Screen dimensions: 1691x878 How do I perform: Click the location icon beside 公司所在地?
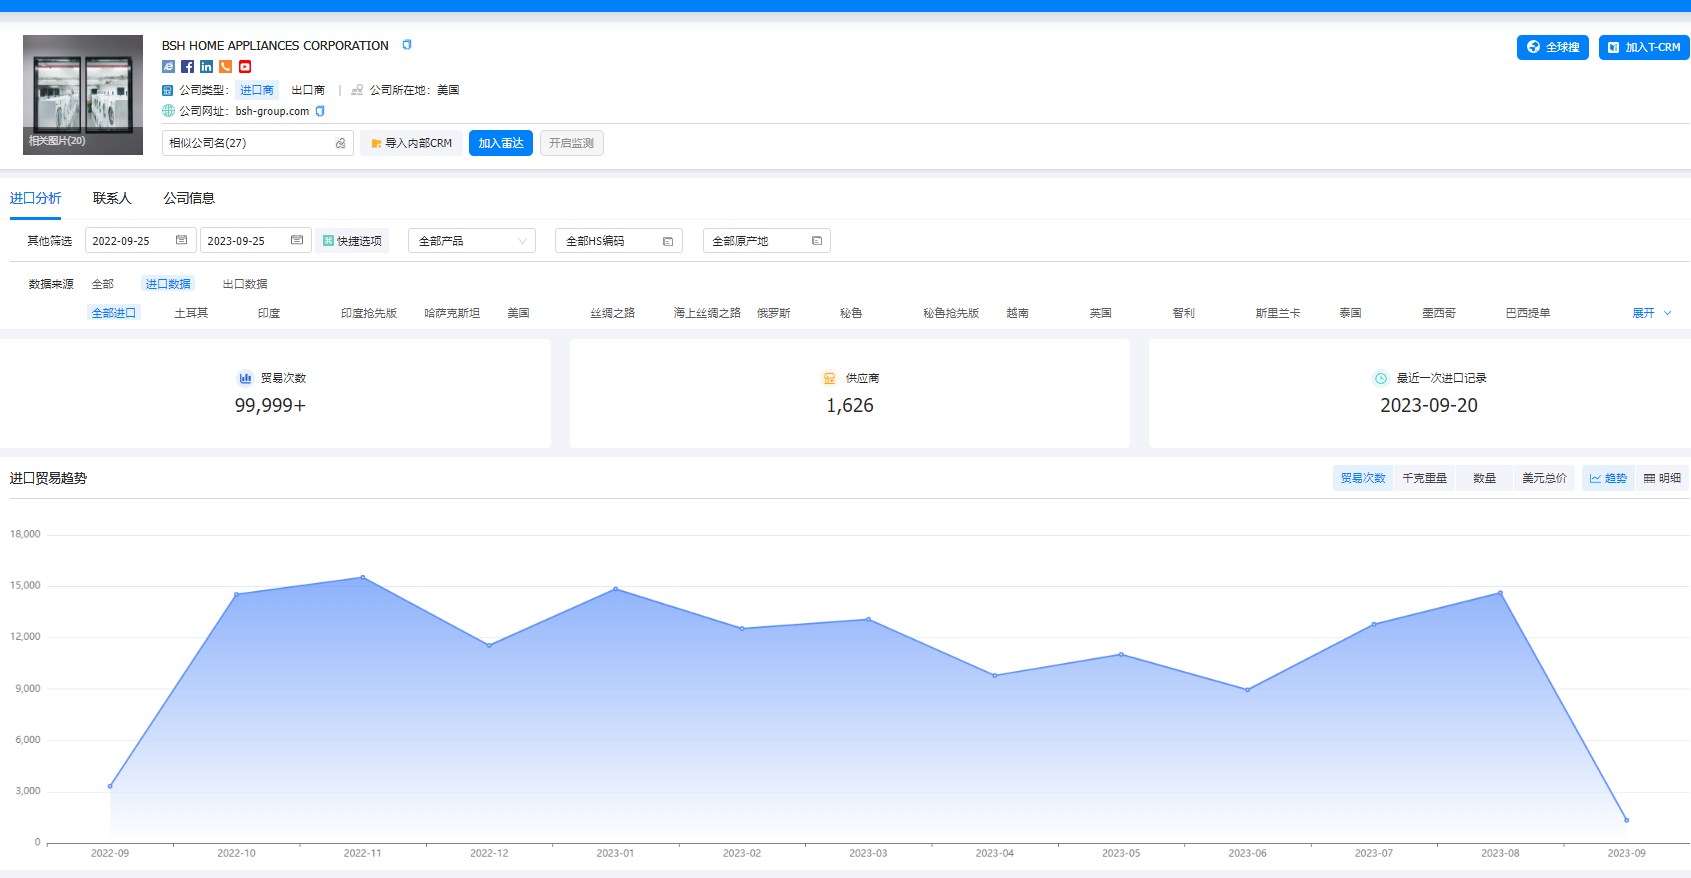[x=357, y=90]
